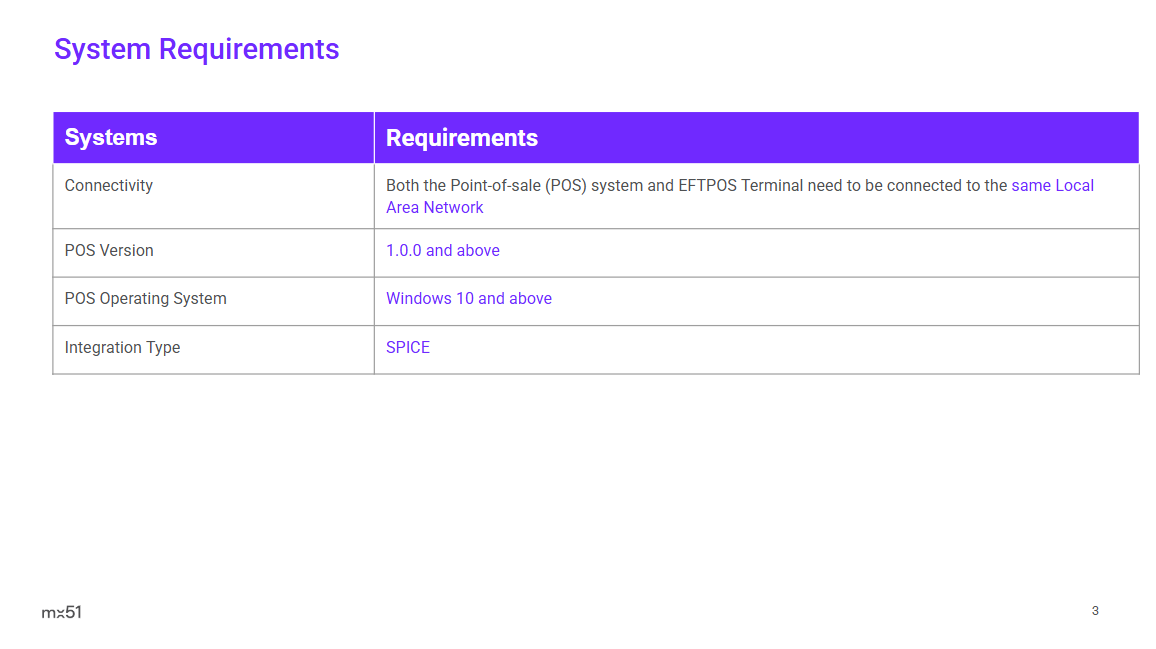The image size is (1156, 649).
Task: Click the POS Operating System cell
Action: click(x=145, y=299)
